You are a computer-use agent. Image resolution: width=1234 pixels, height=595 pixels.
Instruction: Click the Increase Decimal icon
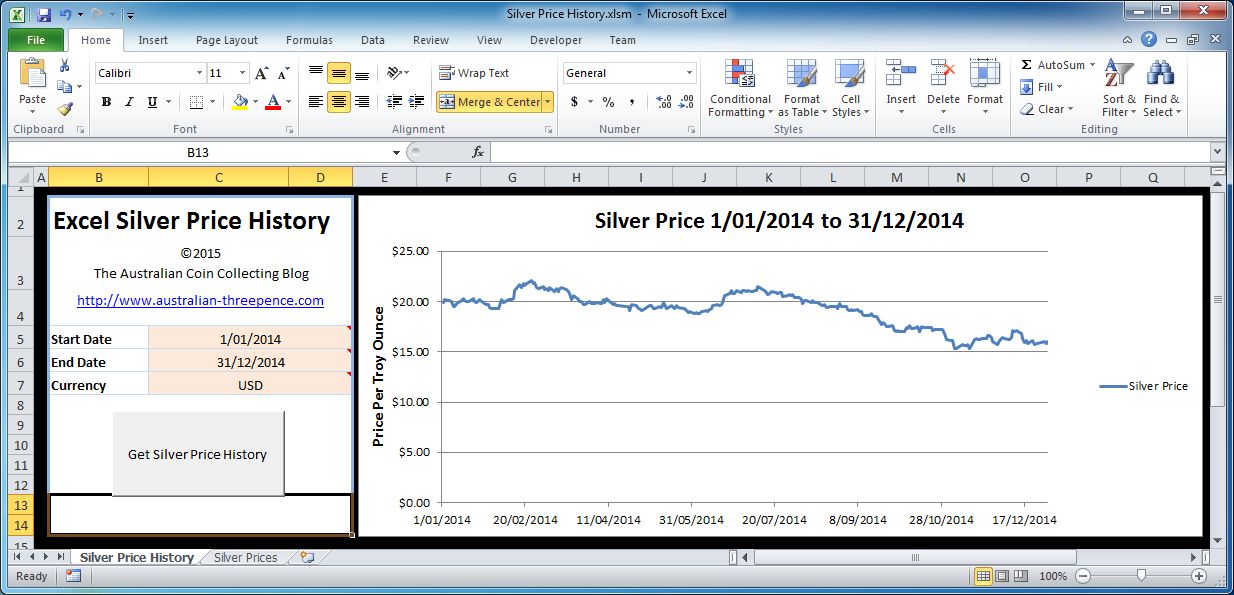click(663, 102)
